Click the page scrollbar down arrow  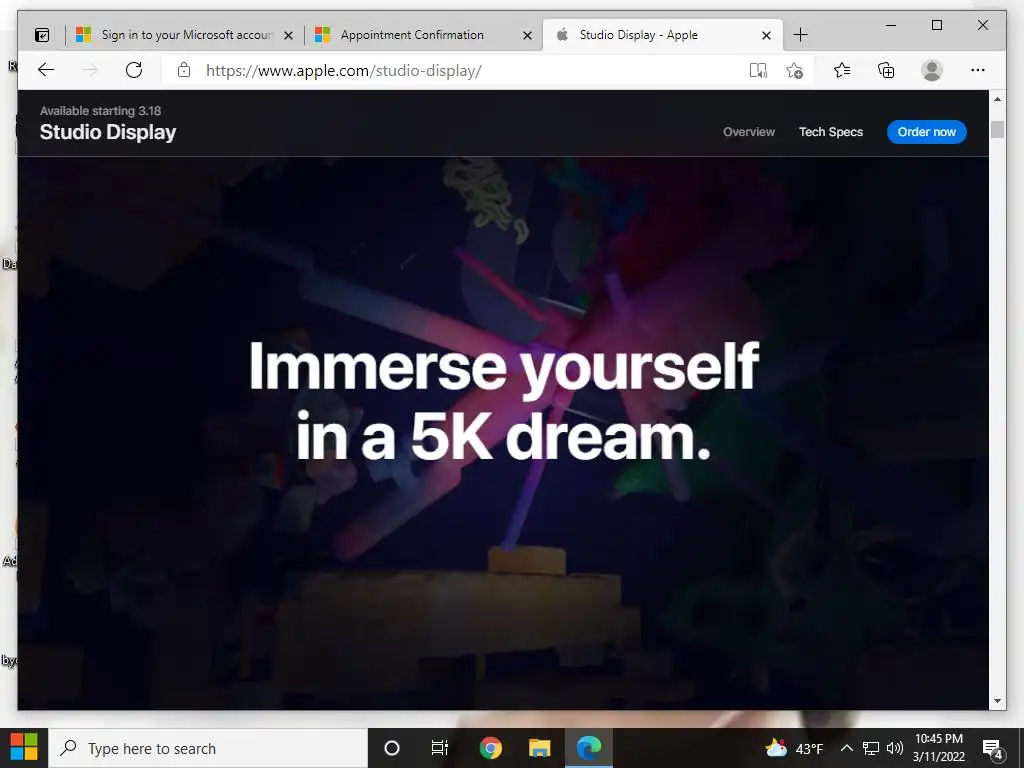(x=997, y=701)
